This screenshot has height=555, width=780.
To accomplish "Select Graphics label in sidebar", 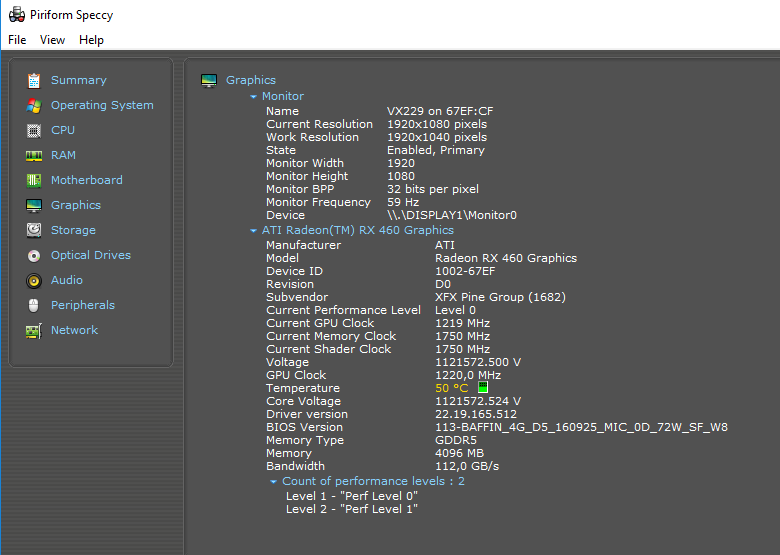I will tap(76, 205).
